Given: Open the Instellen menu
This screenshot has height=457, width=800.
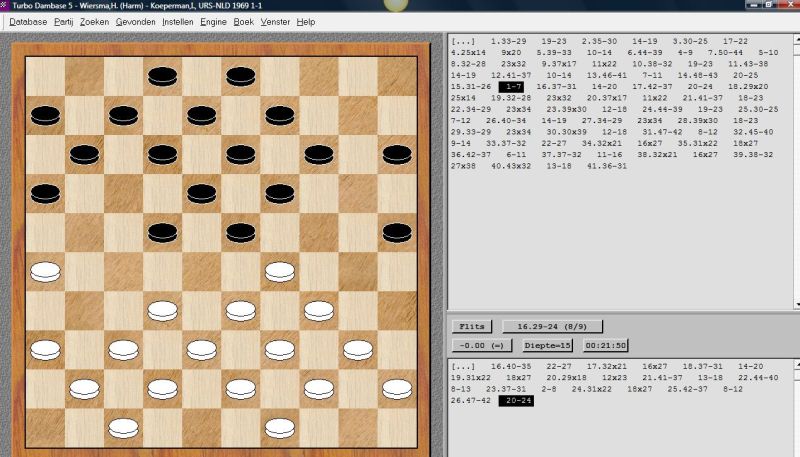Looking at the screenshot, I should point(178,21).
